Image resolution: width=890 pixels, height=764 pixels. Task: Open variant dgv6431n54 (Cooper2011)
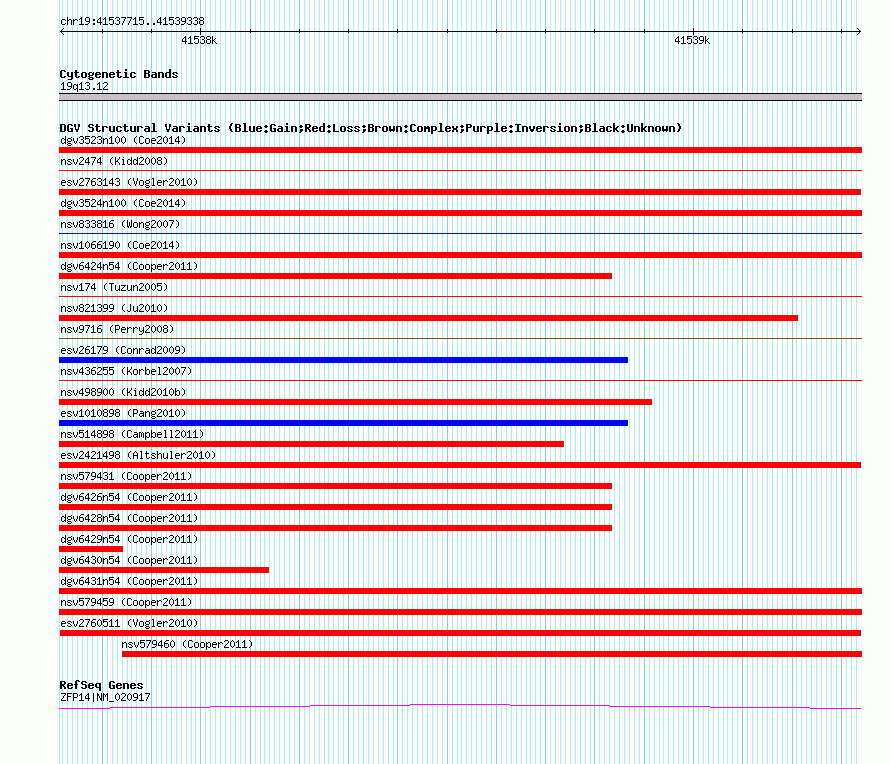coord(129,581)
